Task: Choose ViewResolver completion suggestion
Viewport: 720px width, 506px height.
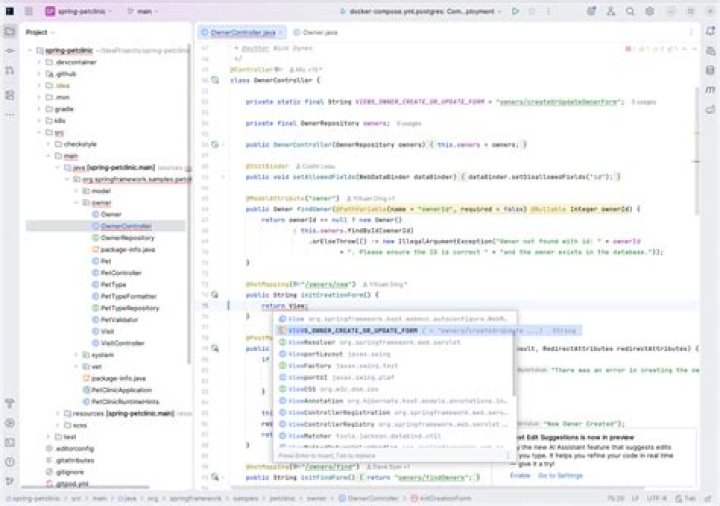Action: point(394,343)
